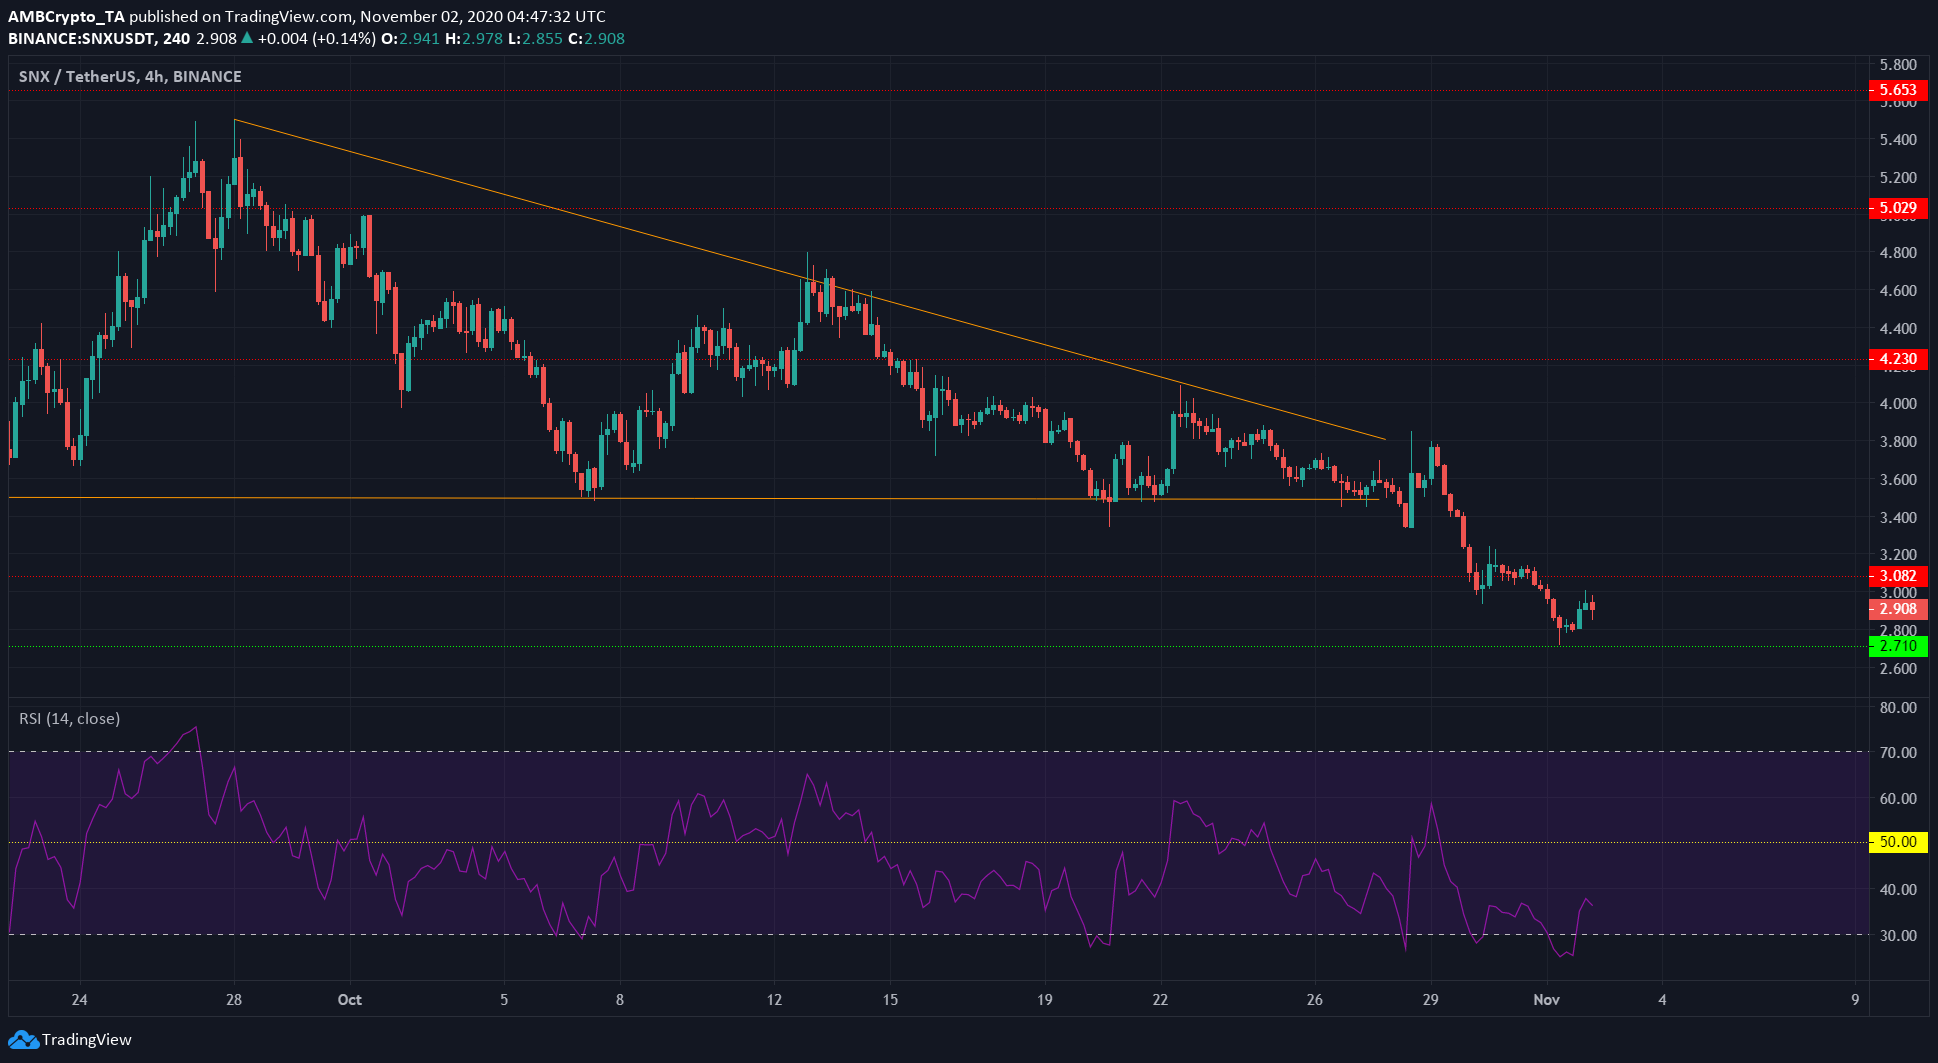Click the TradingView cloud logo icon
The width and height of the screenshot is (1938, 1063).
[23, 1040]
